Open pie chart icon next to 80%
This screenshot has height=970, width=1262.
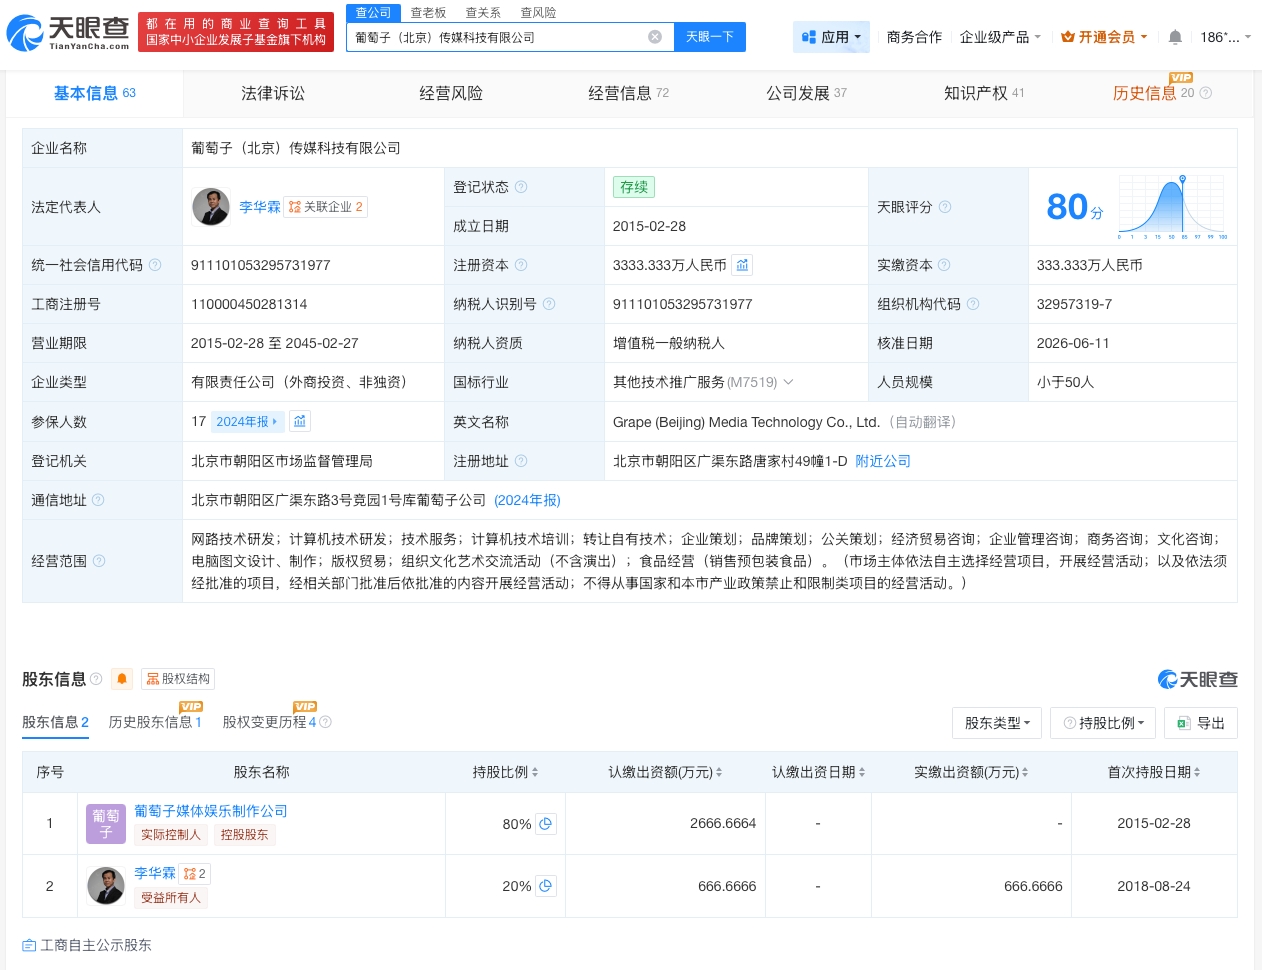click(546, 824)
